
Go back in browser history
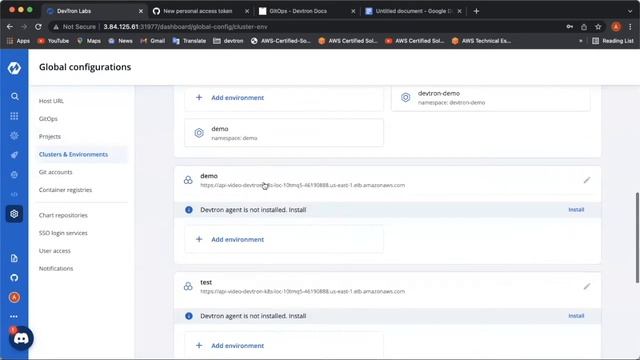pos(10,27)
